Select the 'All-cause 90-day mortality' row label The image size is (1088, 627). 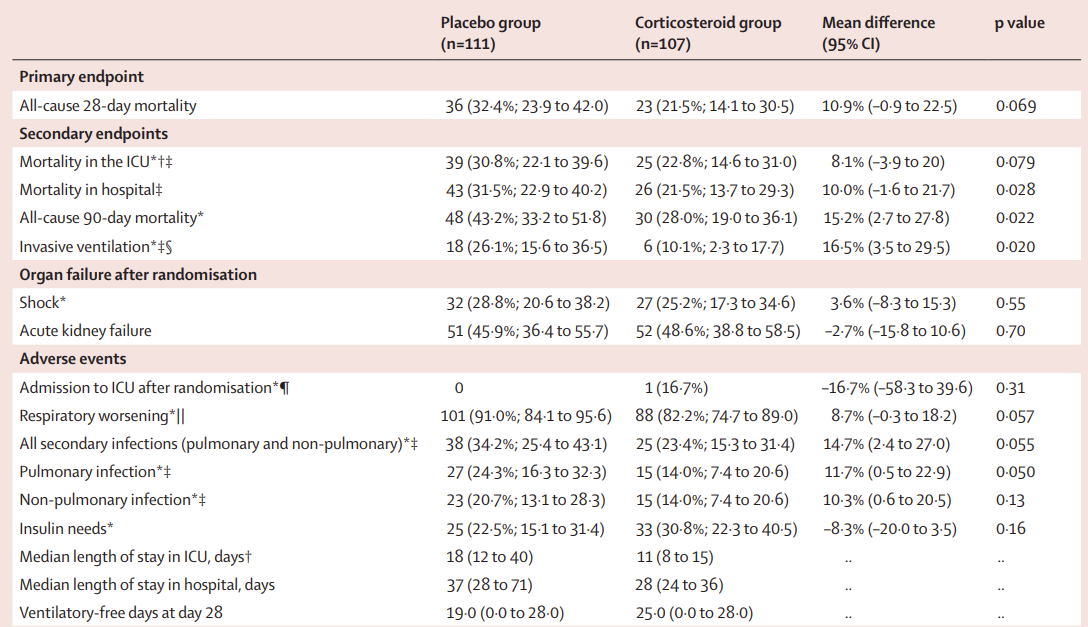pos(110,217)
